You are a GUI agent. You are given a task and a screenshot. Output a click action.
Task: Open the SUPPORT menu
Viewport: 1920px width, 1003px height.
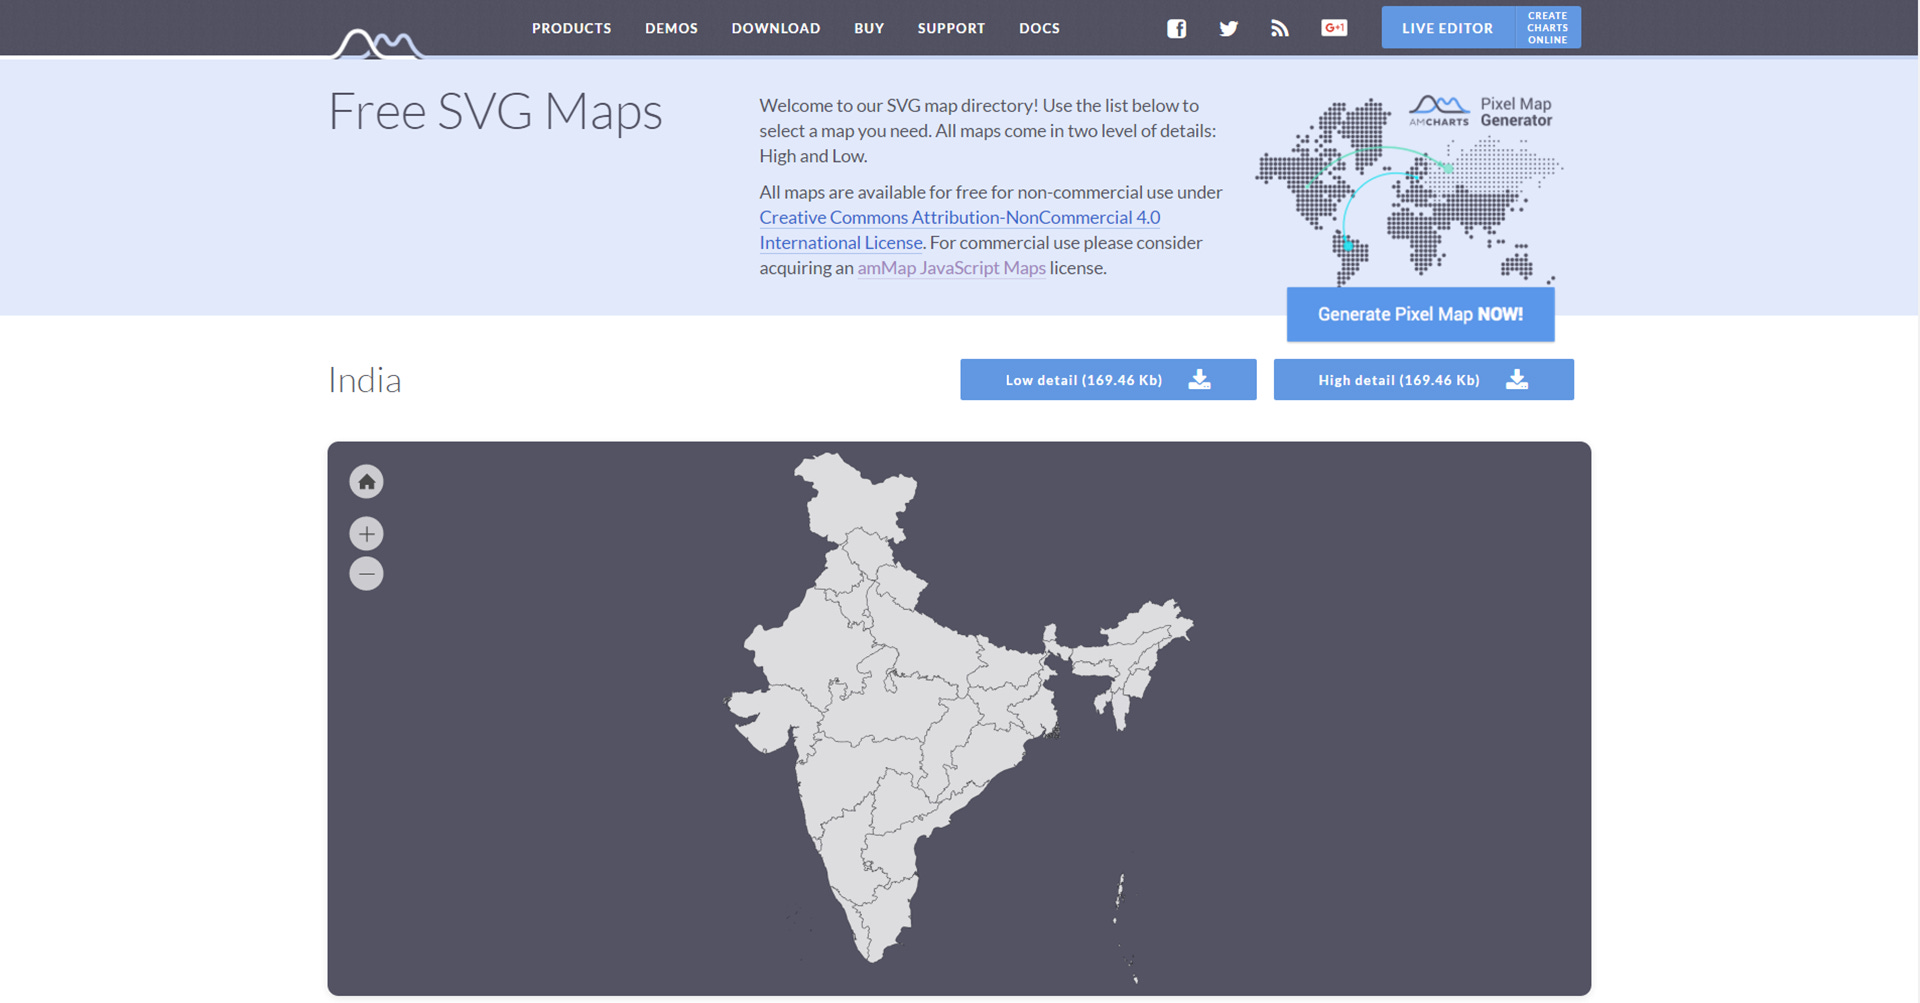[x=951, y=28]
